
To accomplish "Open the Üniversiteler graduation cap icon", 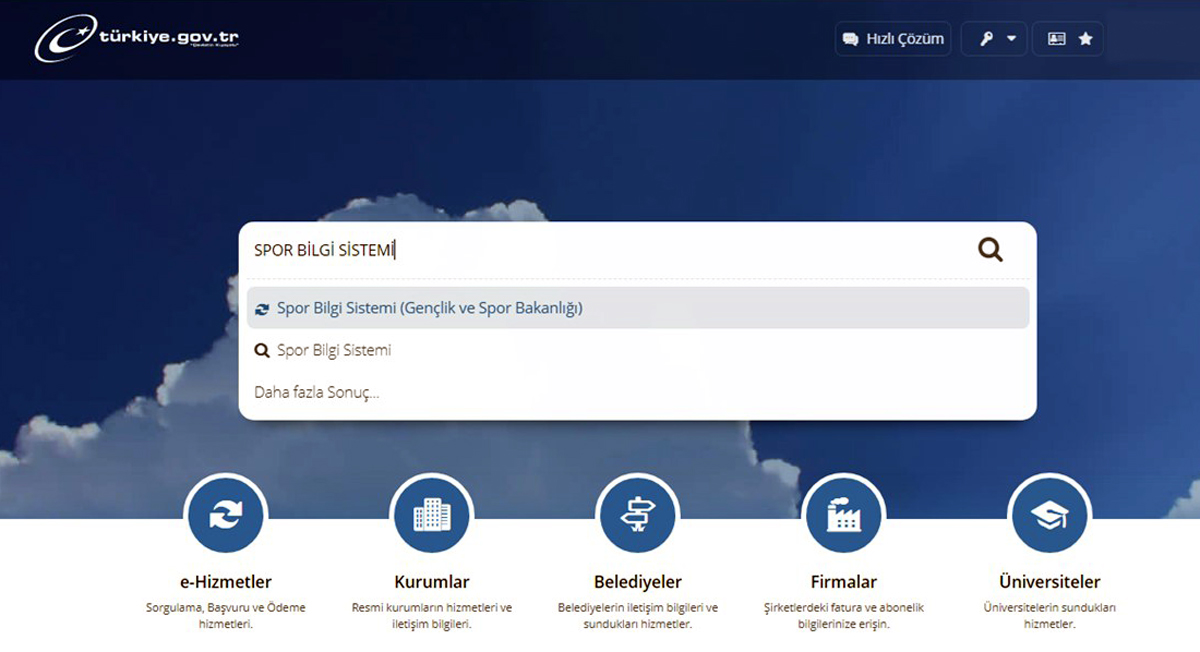I will (1050, 515).
